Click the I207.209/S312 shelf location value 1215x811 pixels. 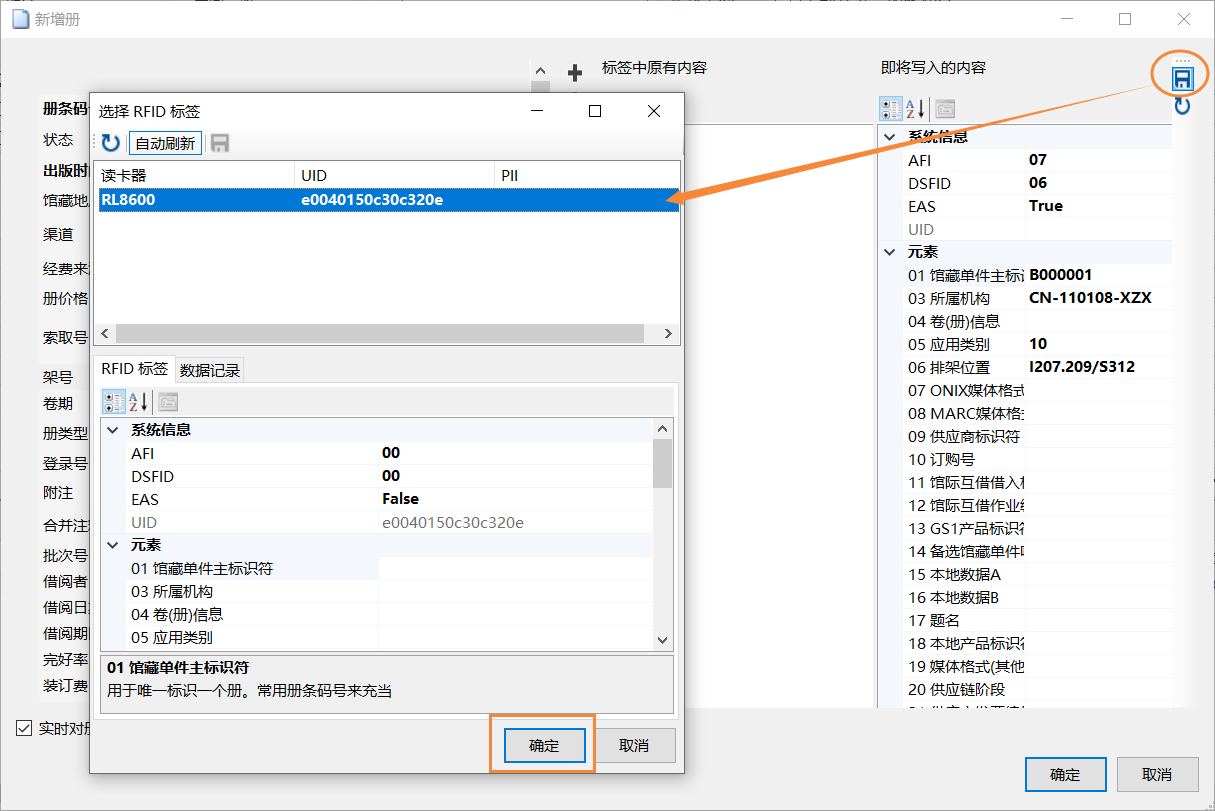coord(1082,367)
